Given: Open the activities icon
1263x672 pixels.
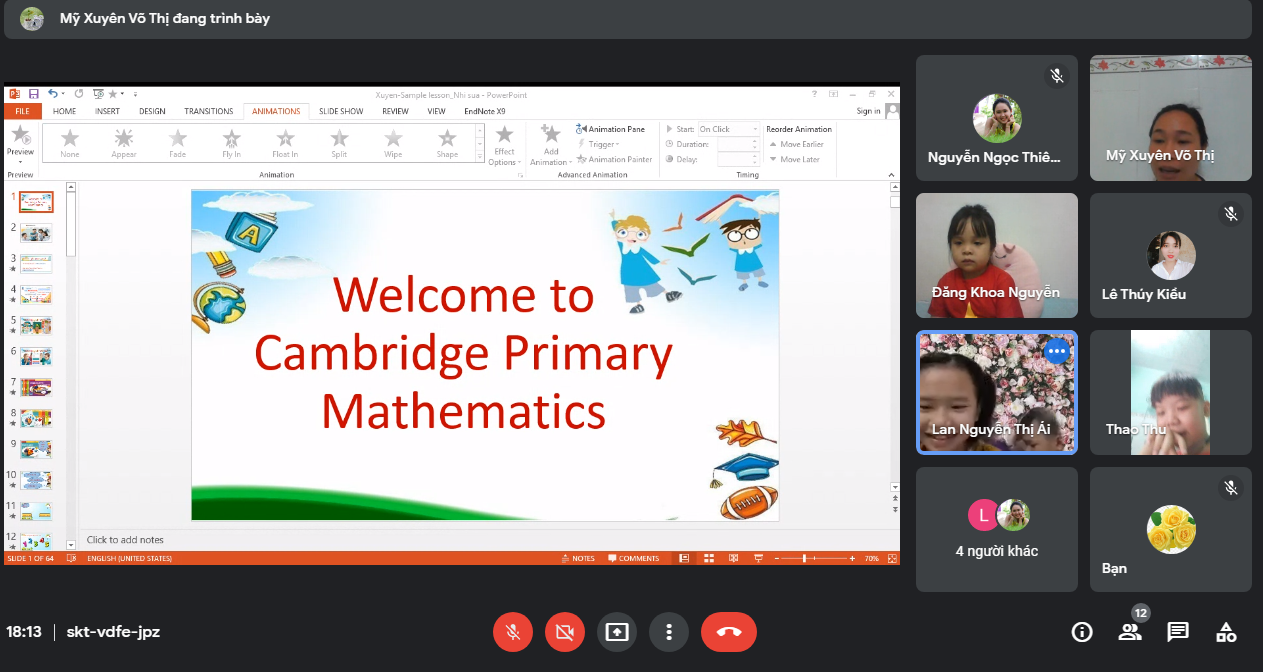Looking at the screenshot, I should coord(1226,632).
